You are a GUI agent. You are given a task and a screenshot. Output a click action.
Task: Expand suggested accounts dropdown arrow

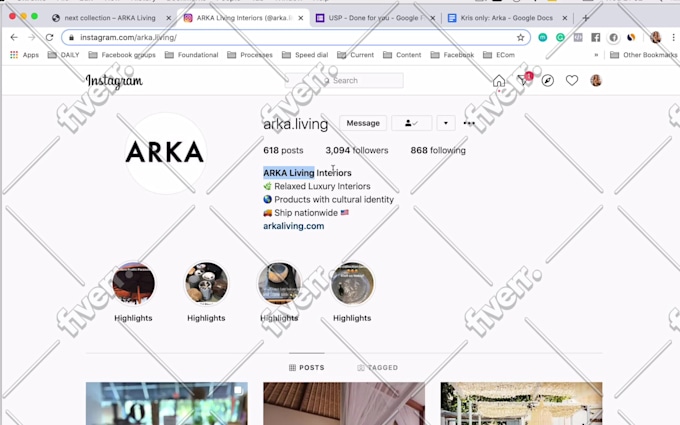pyautogui.click(x=446, y=123)
